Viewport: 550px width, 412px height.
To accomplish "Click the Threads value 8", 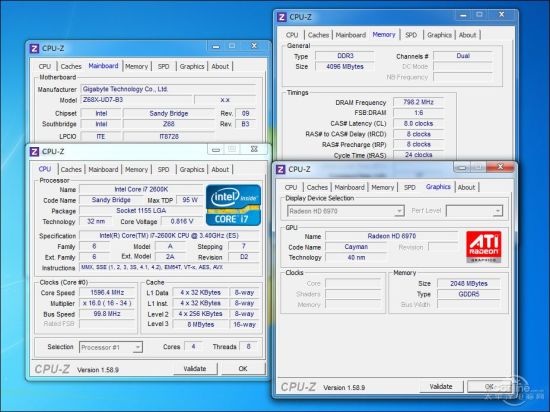I will click(x=249, y=347).
